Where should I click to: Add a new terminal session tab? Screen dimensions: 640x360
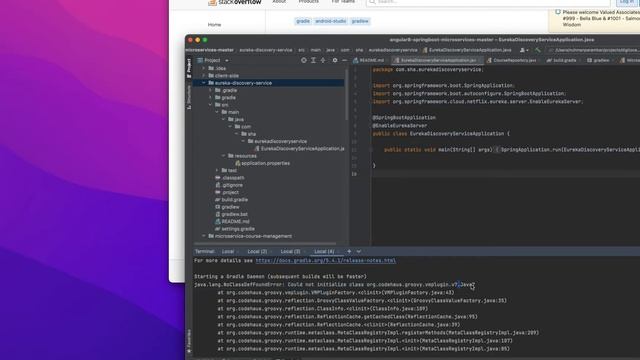[349, 251]
